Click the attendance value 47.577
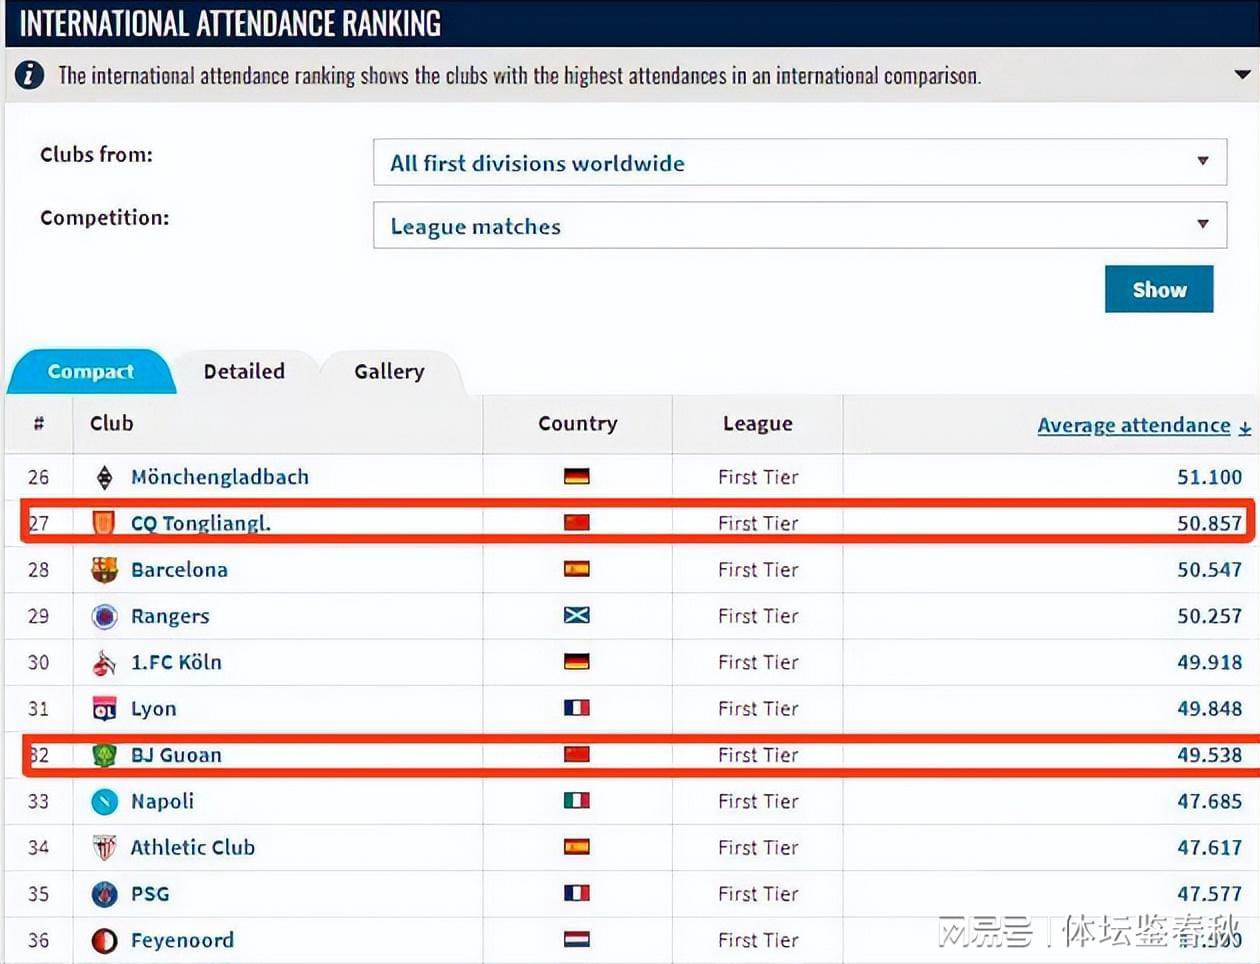The image size is (1260, 964). coord(1209,894)
